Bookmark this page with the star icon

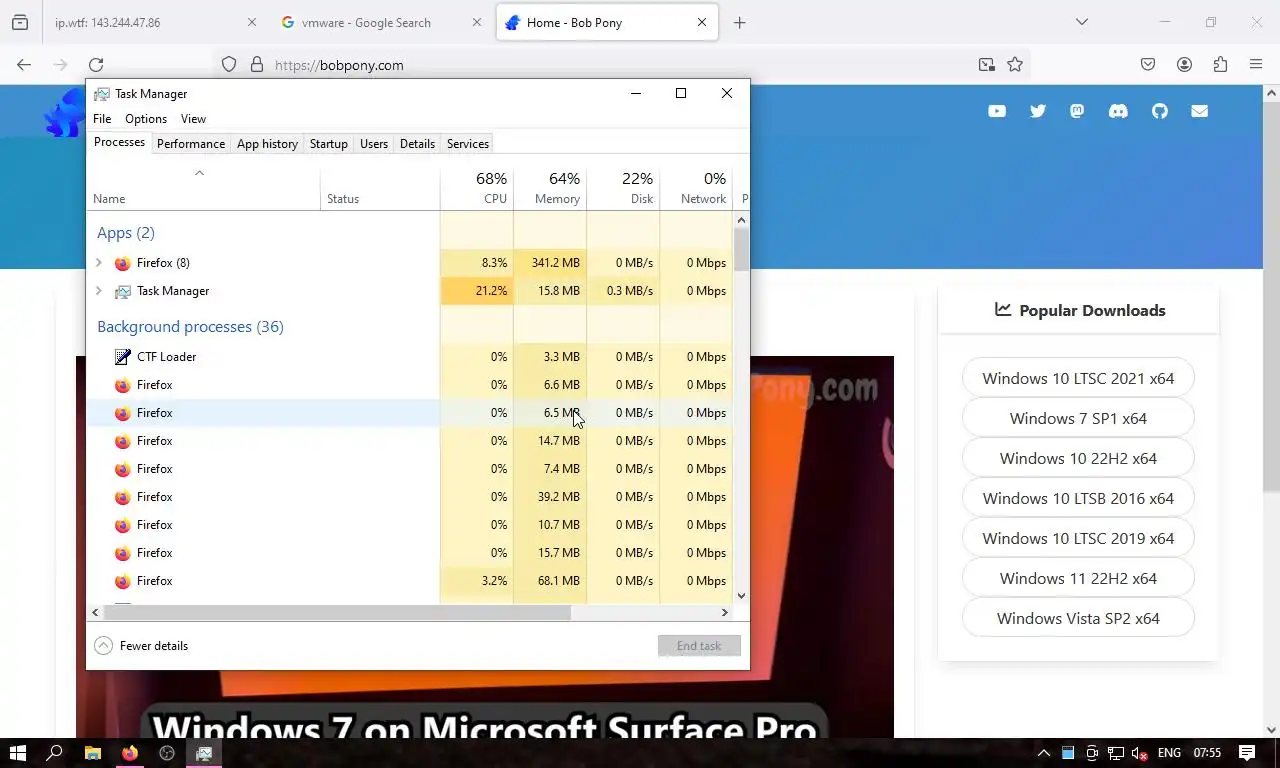(1015, 65)
